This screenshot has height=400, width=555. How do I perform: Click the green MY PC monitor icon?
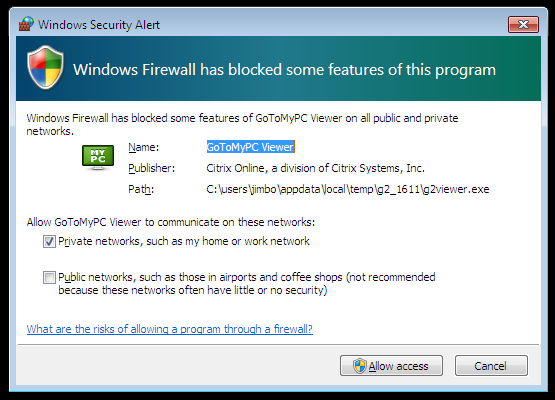98,157
